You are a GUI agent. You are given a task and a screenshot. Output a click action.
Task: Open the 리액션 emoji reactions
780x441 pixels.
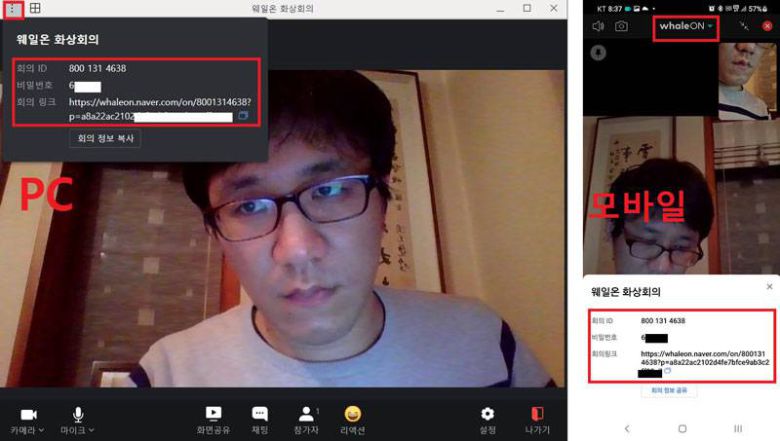click(352, 413)
